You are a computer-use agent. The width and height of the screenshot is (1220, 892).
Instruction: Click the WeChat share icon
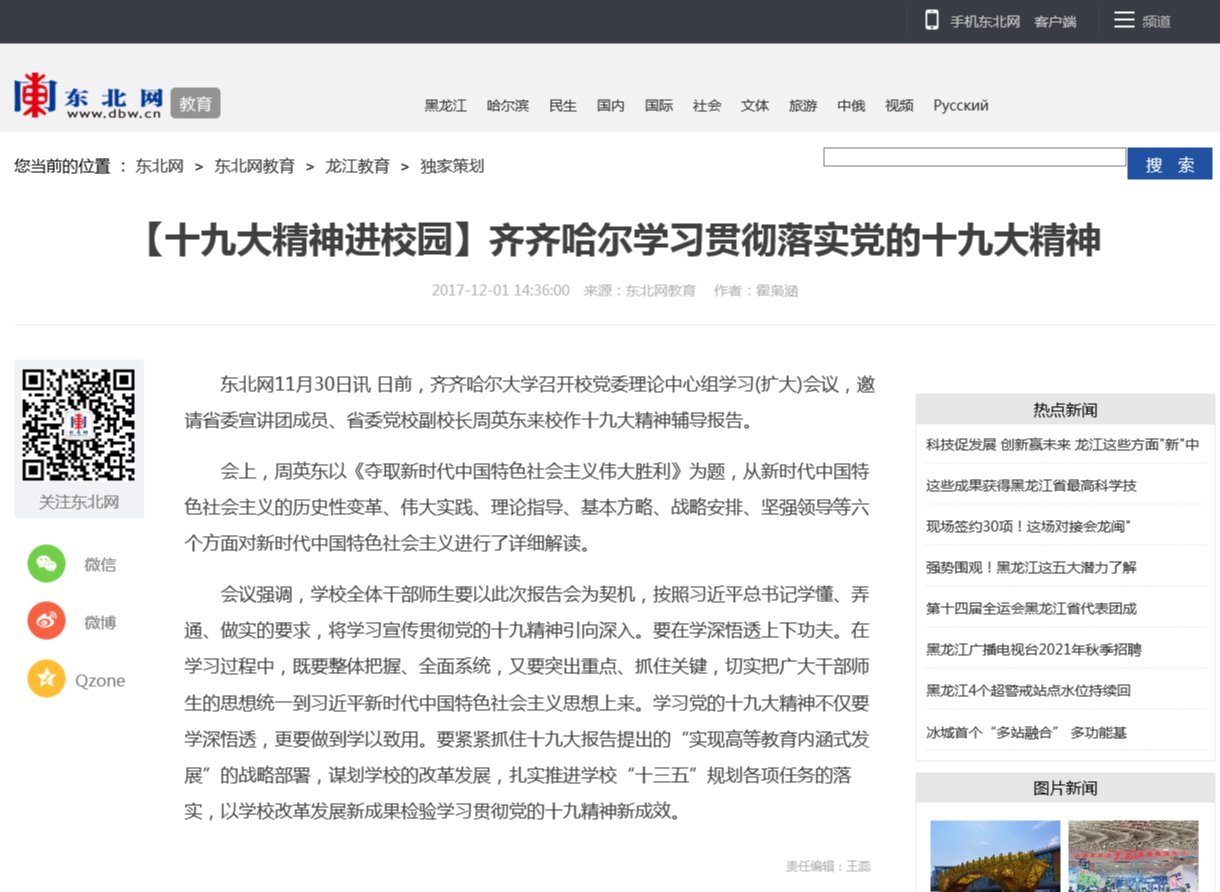(46, 564)
